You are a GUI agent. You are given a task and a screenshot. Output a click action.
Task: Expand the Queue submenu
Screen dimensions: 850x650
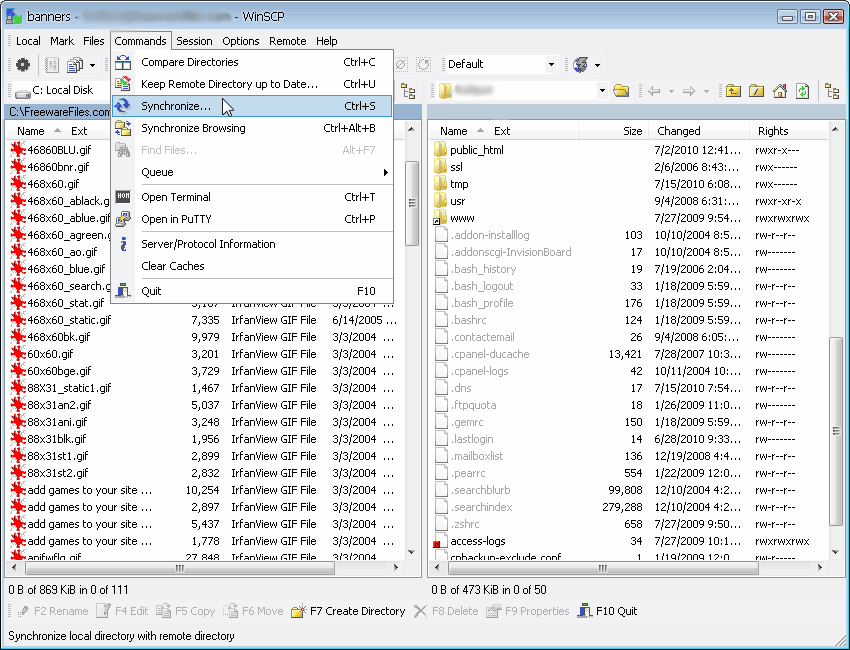coord(253,172)
